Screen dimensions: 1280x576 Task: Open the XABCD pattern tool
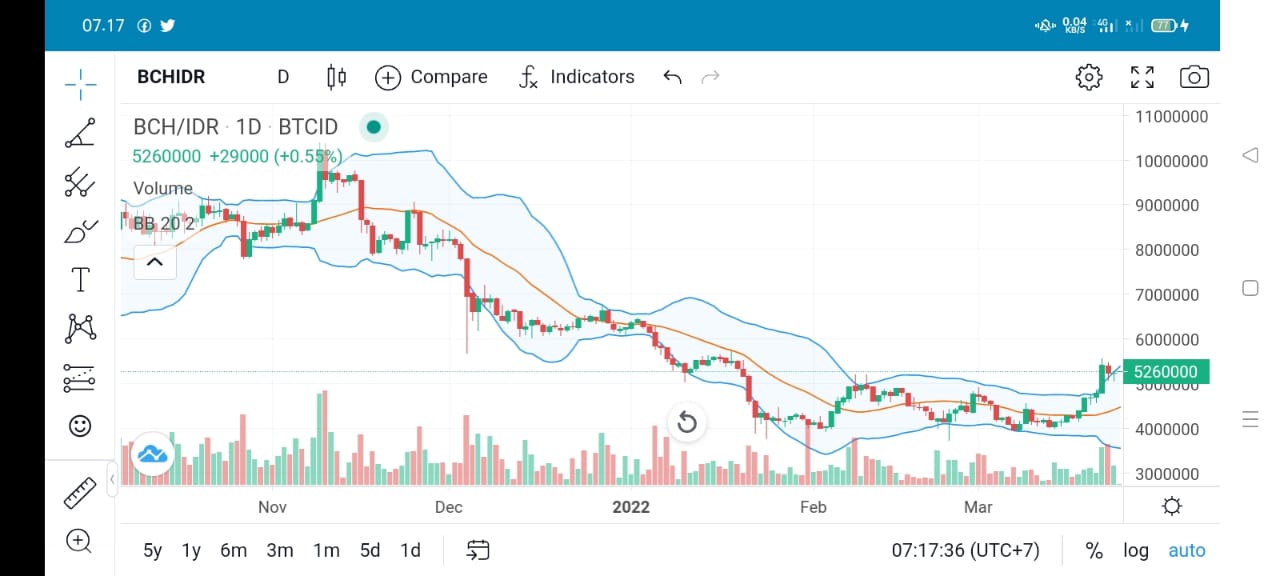pyautogui.click(x=80, y=328)
